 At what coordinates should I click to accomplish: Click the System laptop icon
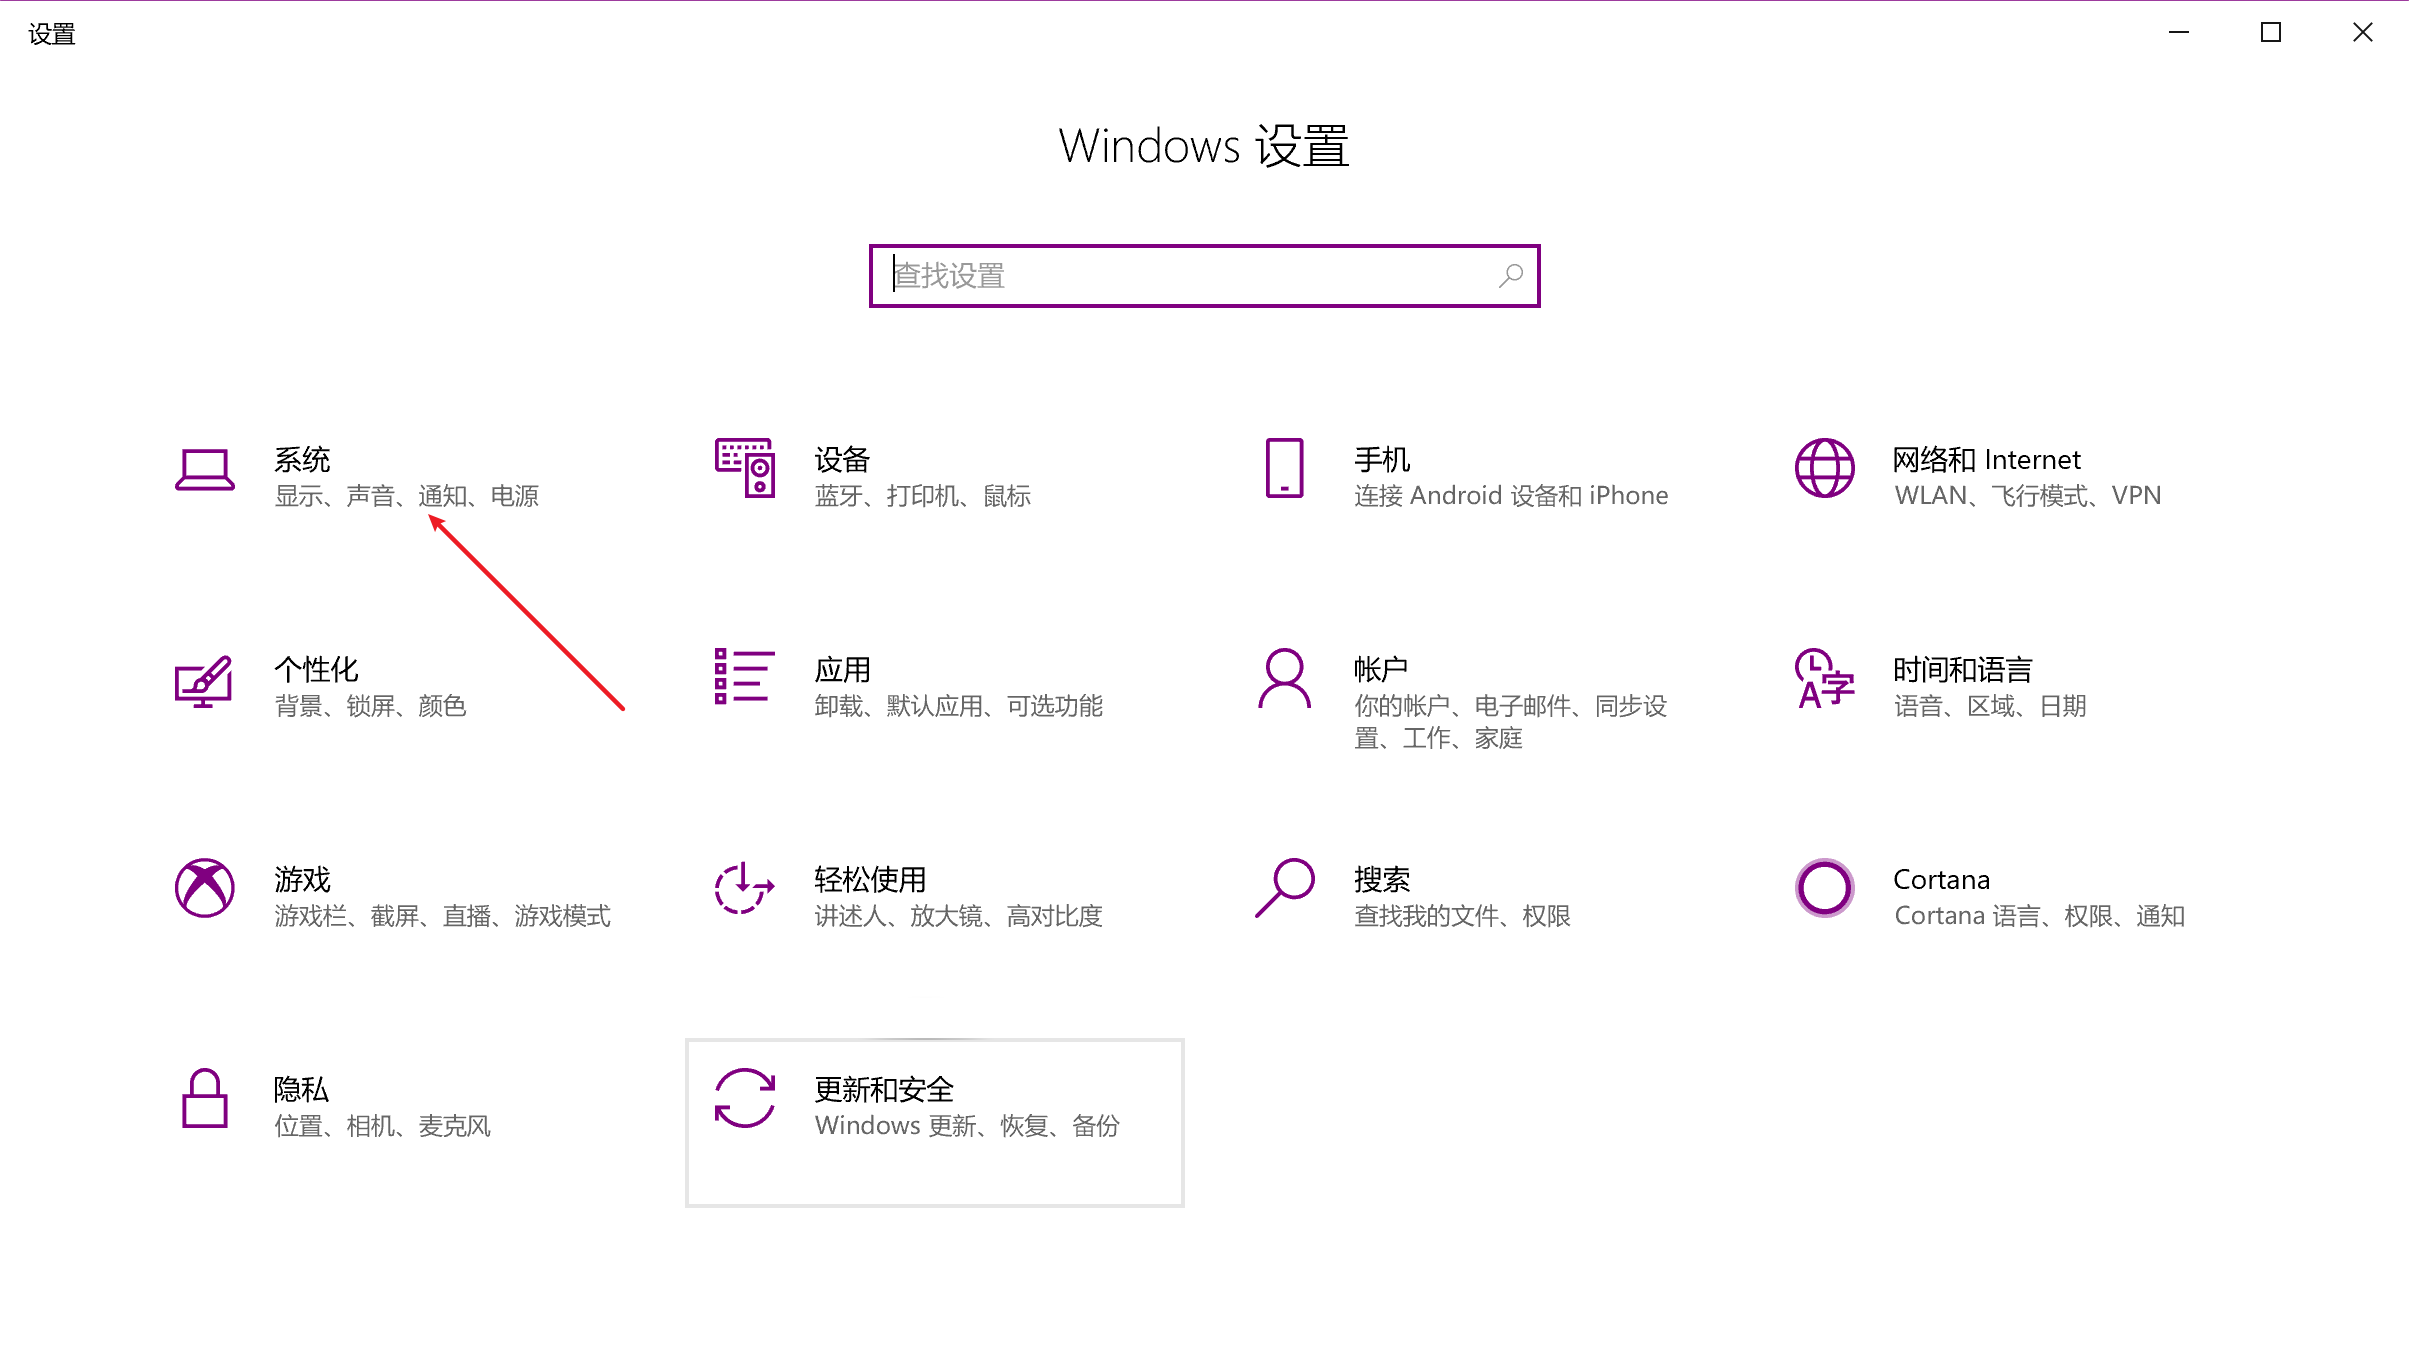point(204,470)
